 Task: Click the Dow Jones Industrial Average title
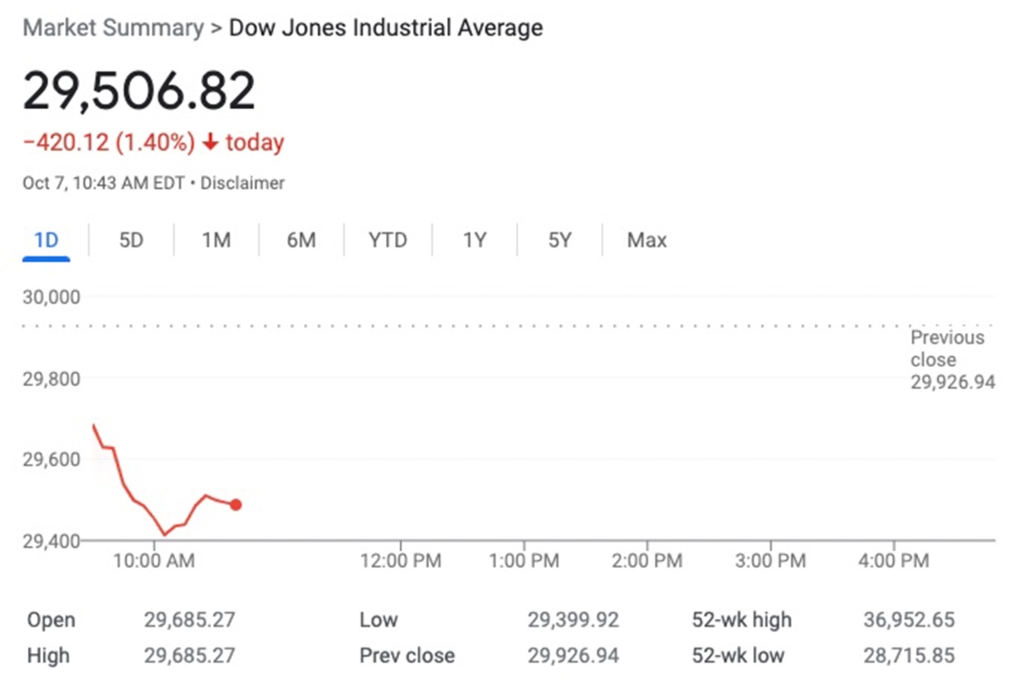tap(386, 27)
